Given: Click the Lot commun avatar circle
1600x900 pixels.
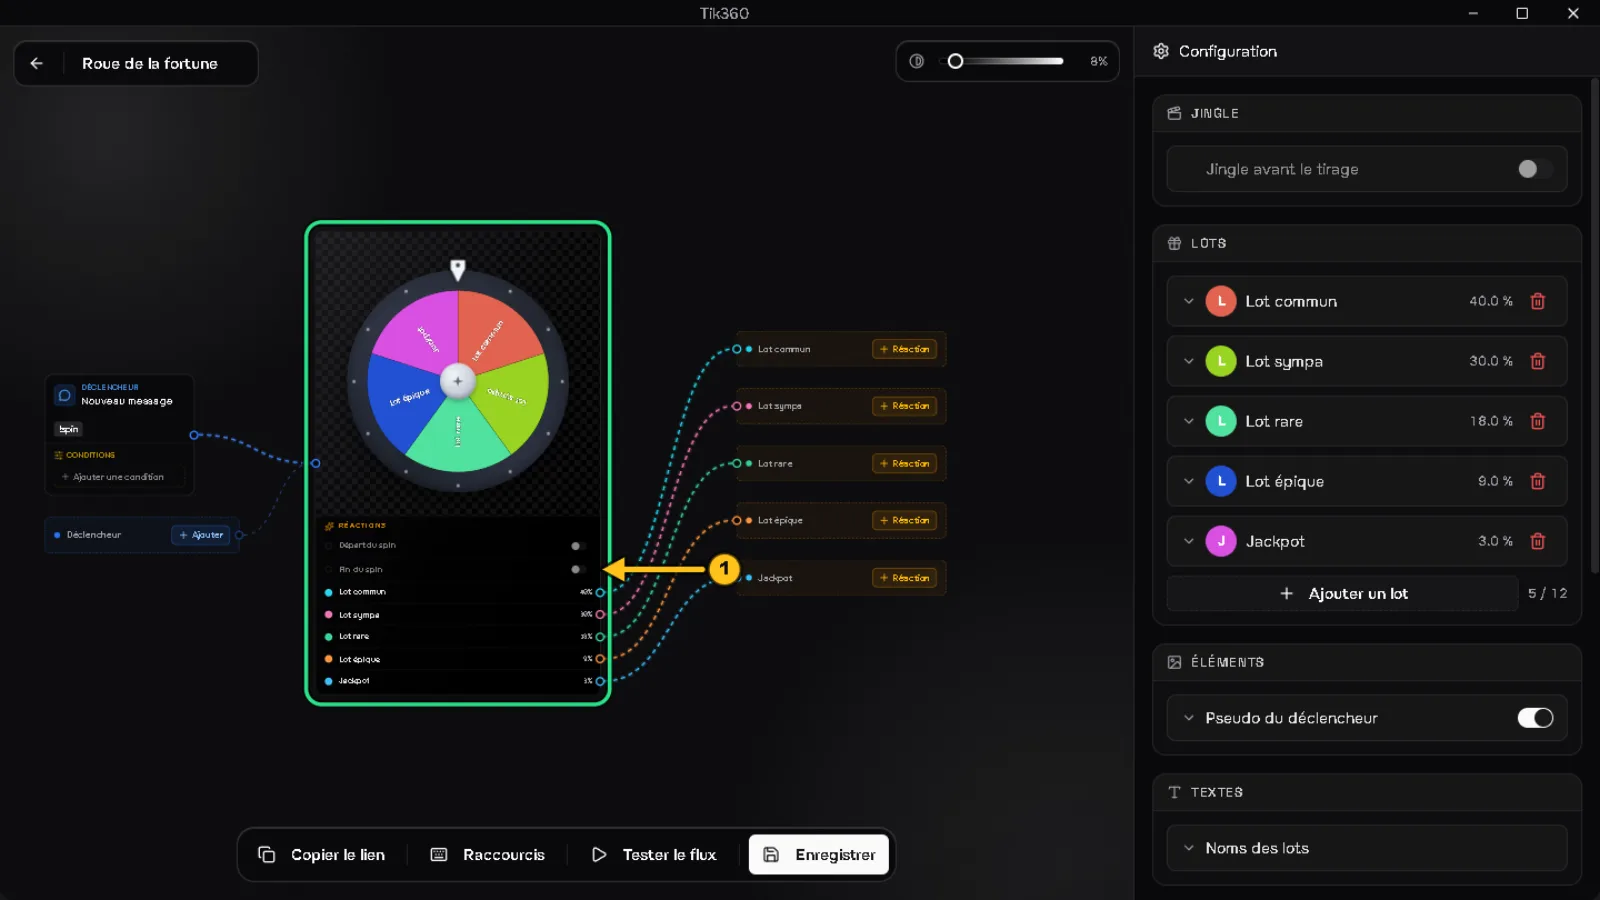Looking at the screenshot, I should (1221, 301).
